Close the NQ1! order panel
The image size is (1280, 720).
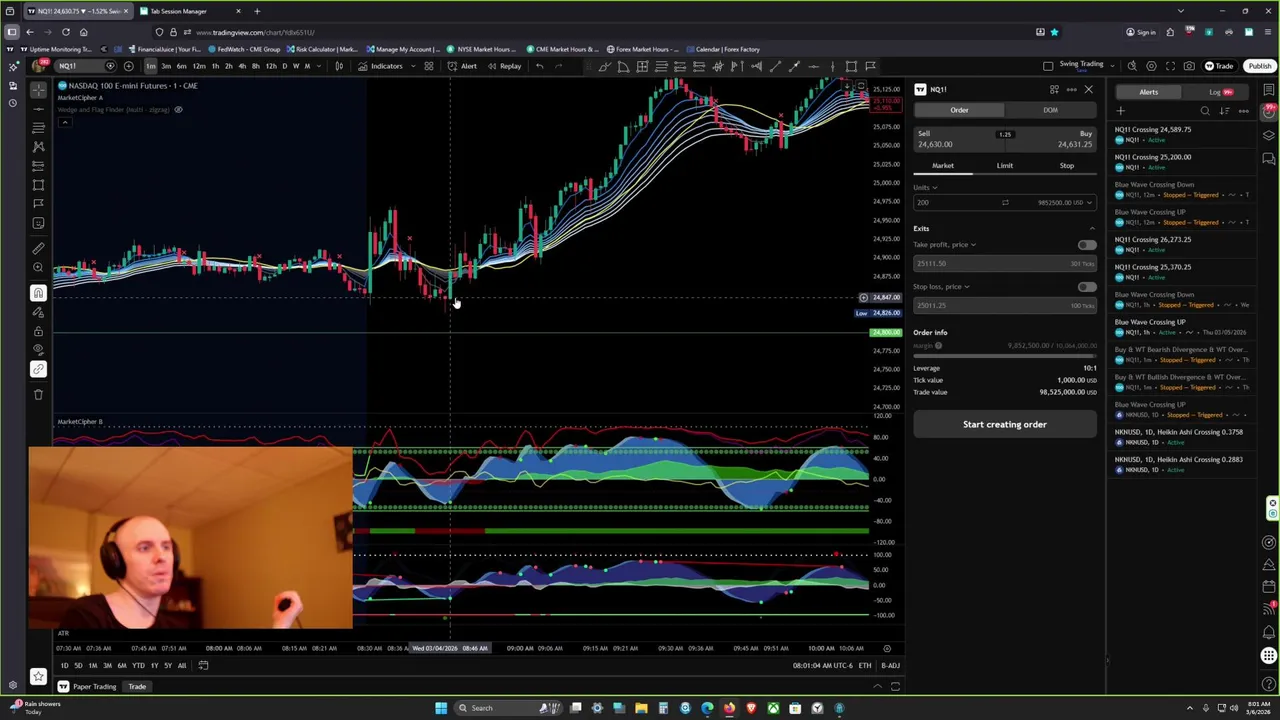click(x=1088, y=90)
